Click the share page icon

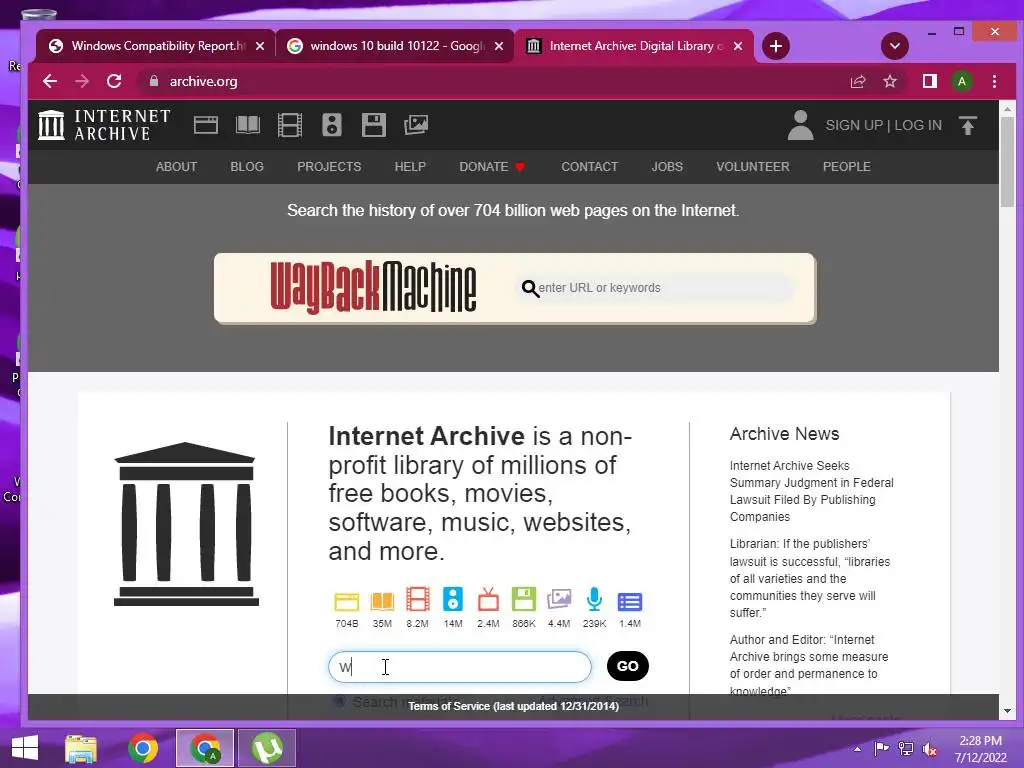[x=858, y=81]
